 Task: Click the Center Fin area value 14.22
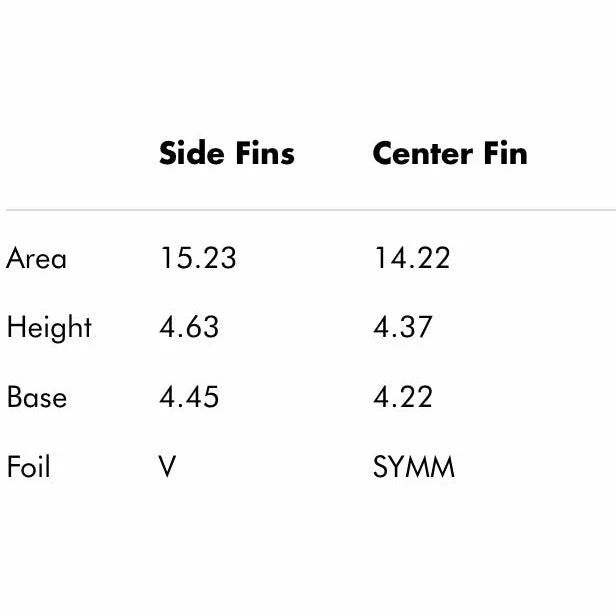click(412, 258)
